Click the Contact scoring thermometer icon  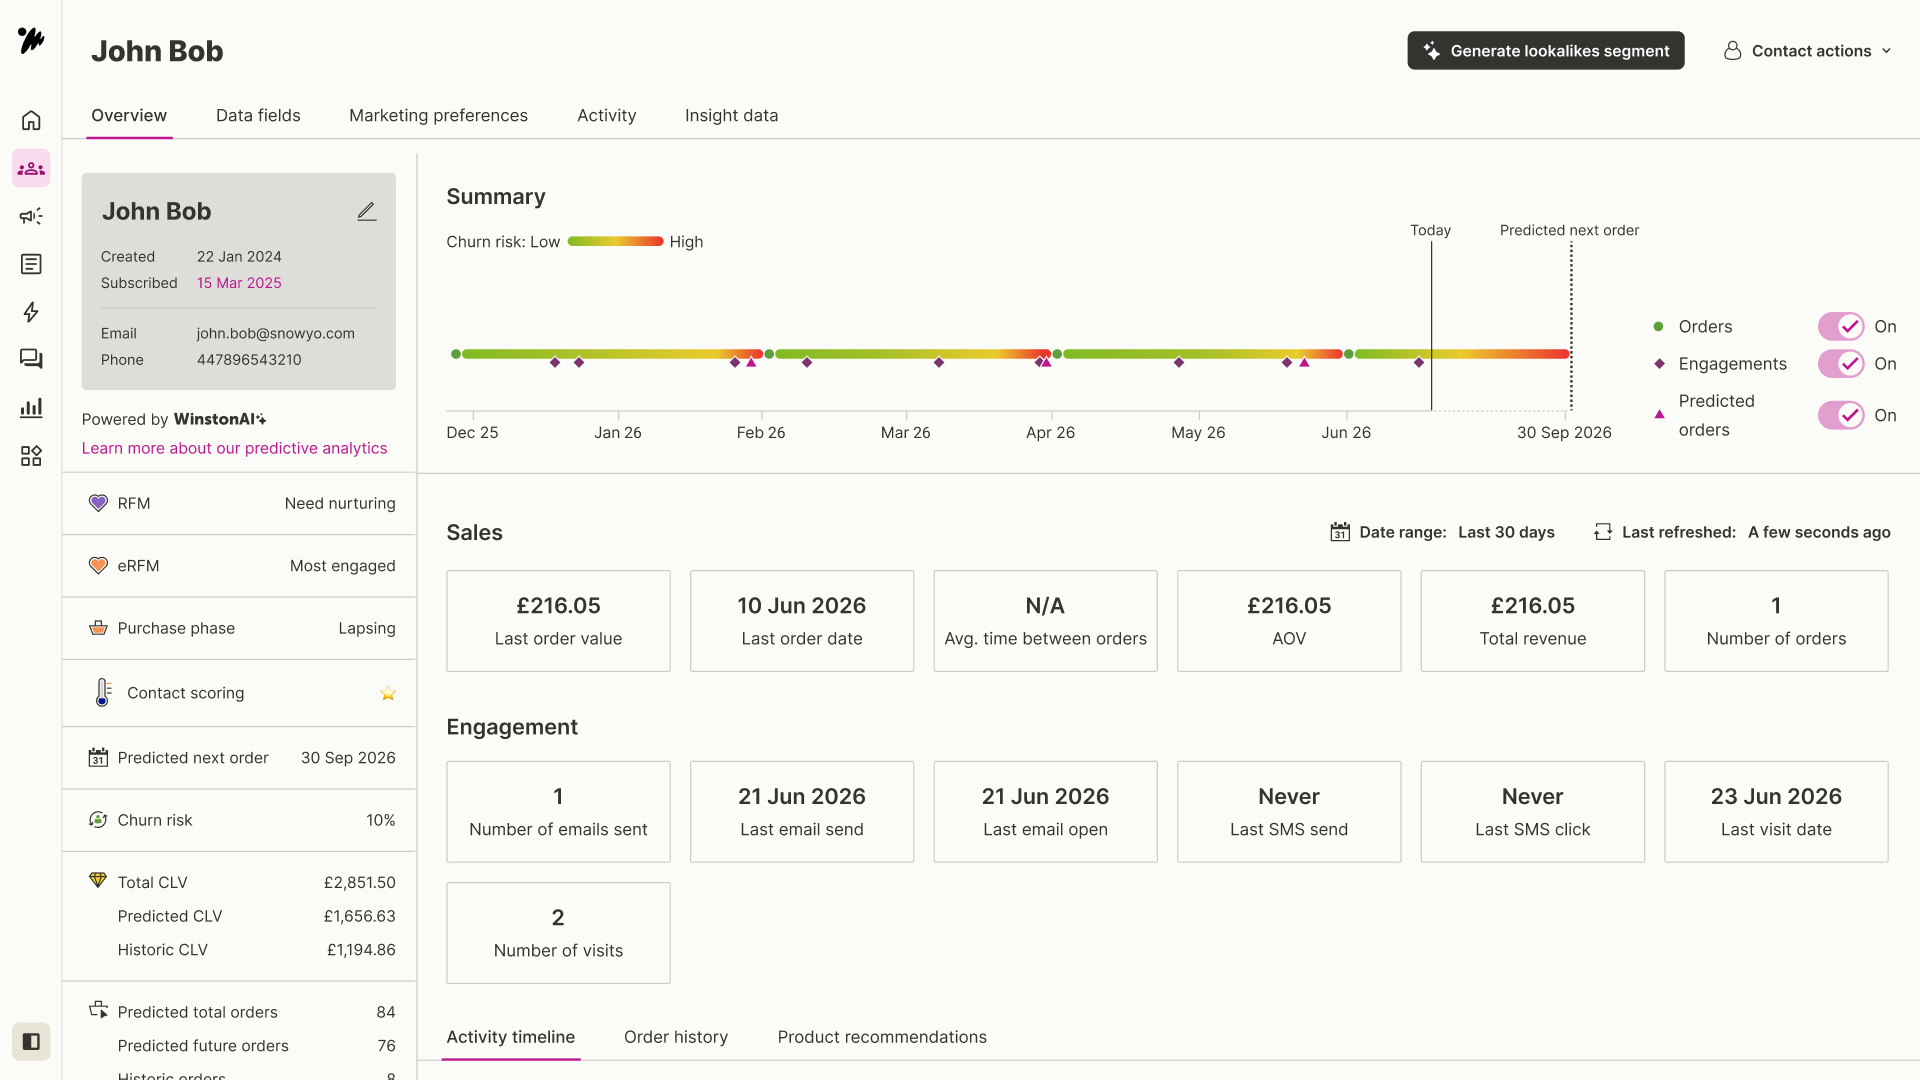[103, 692]
